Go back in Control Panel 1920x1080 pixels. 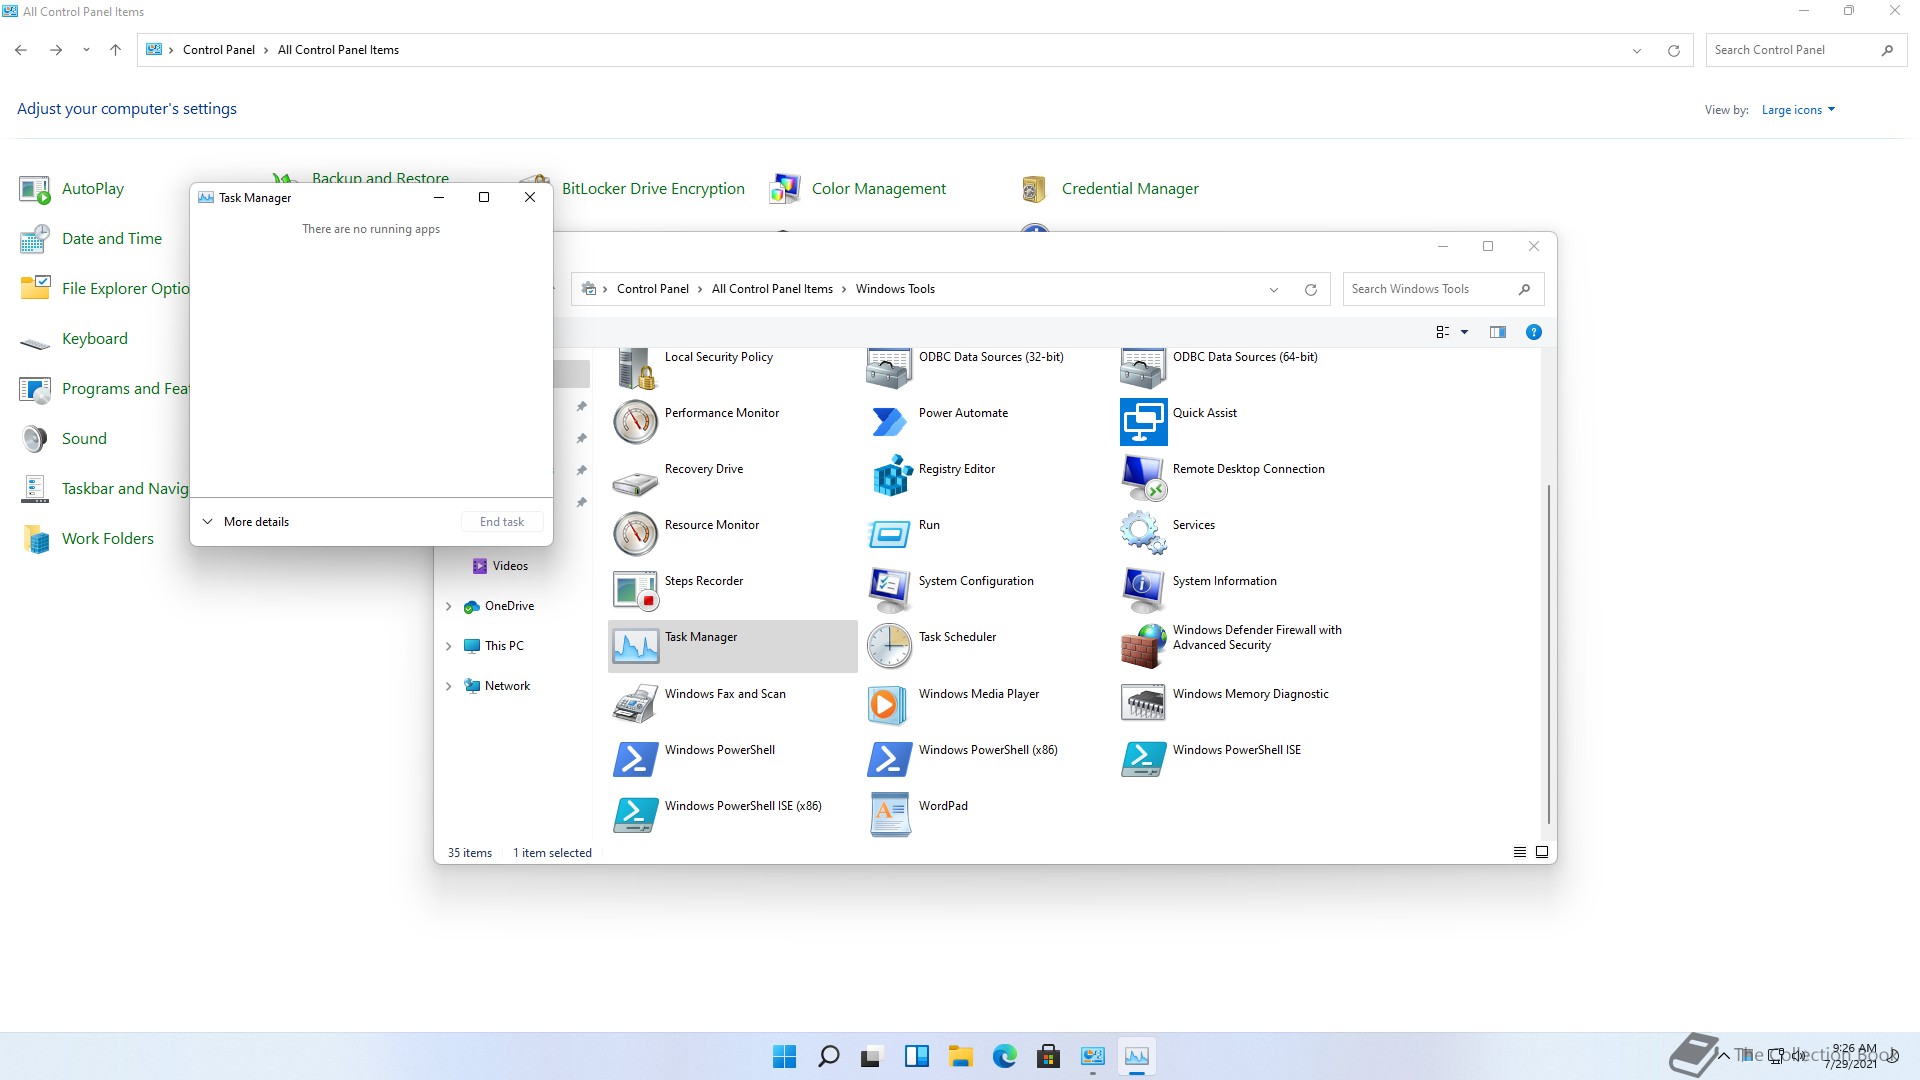21,50
